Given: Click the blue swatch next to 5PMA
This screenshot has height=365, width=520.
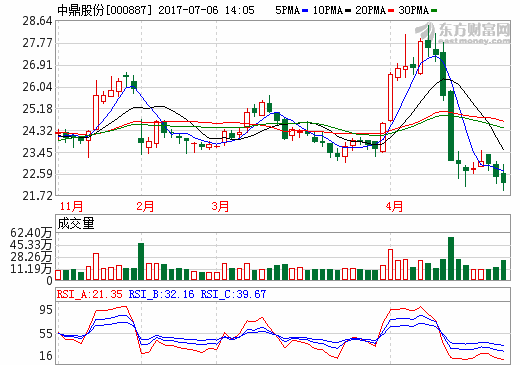Looking at the screenshot, I should [x=305, y=11].
